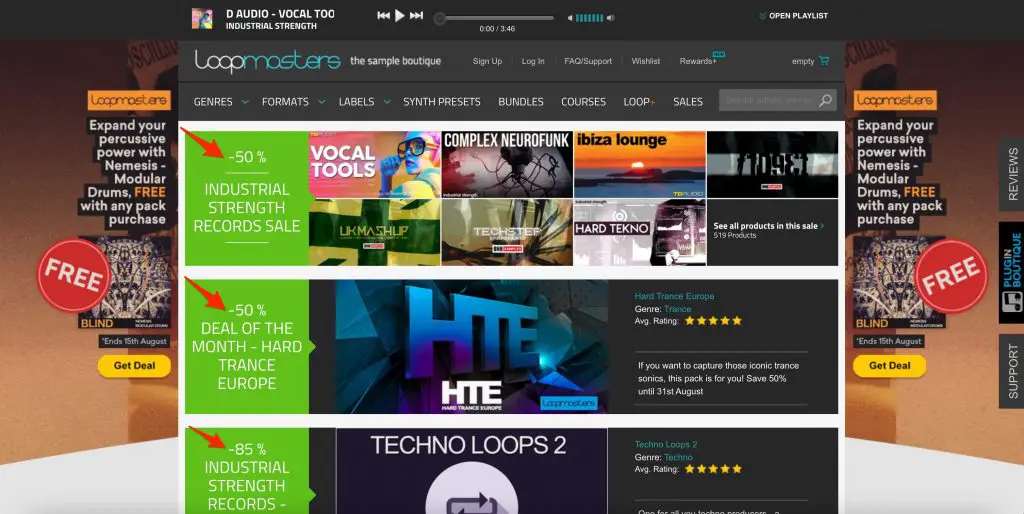This screenshot has height=514, width=1024.
Task: Skip to previous track in player
Action: (x=383, y=16)
